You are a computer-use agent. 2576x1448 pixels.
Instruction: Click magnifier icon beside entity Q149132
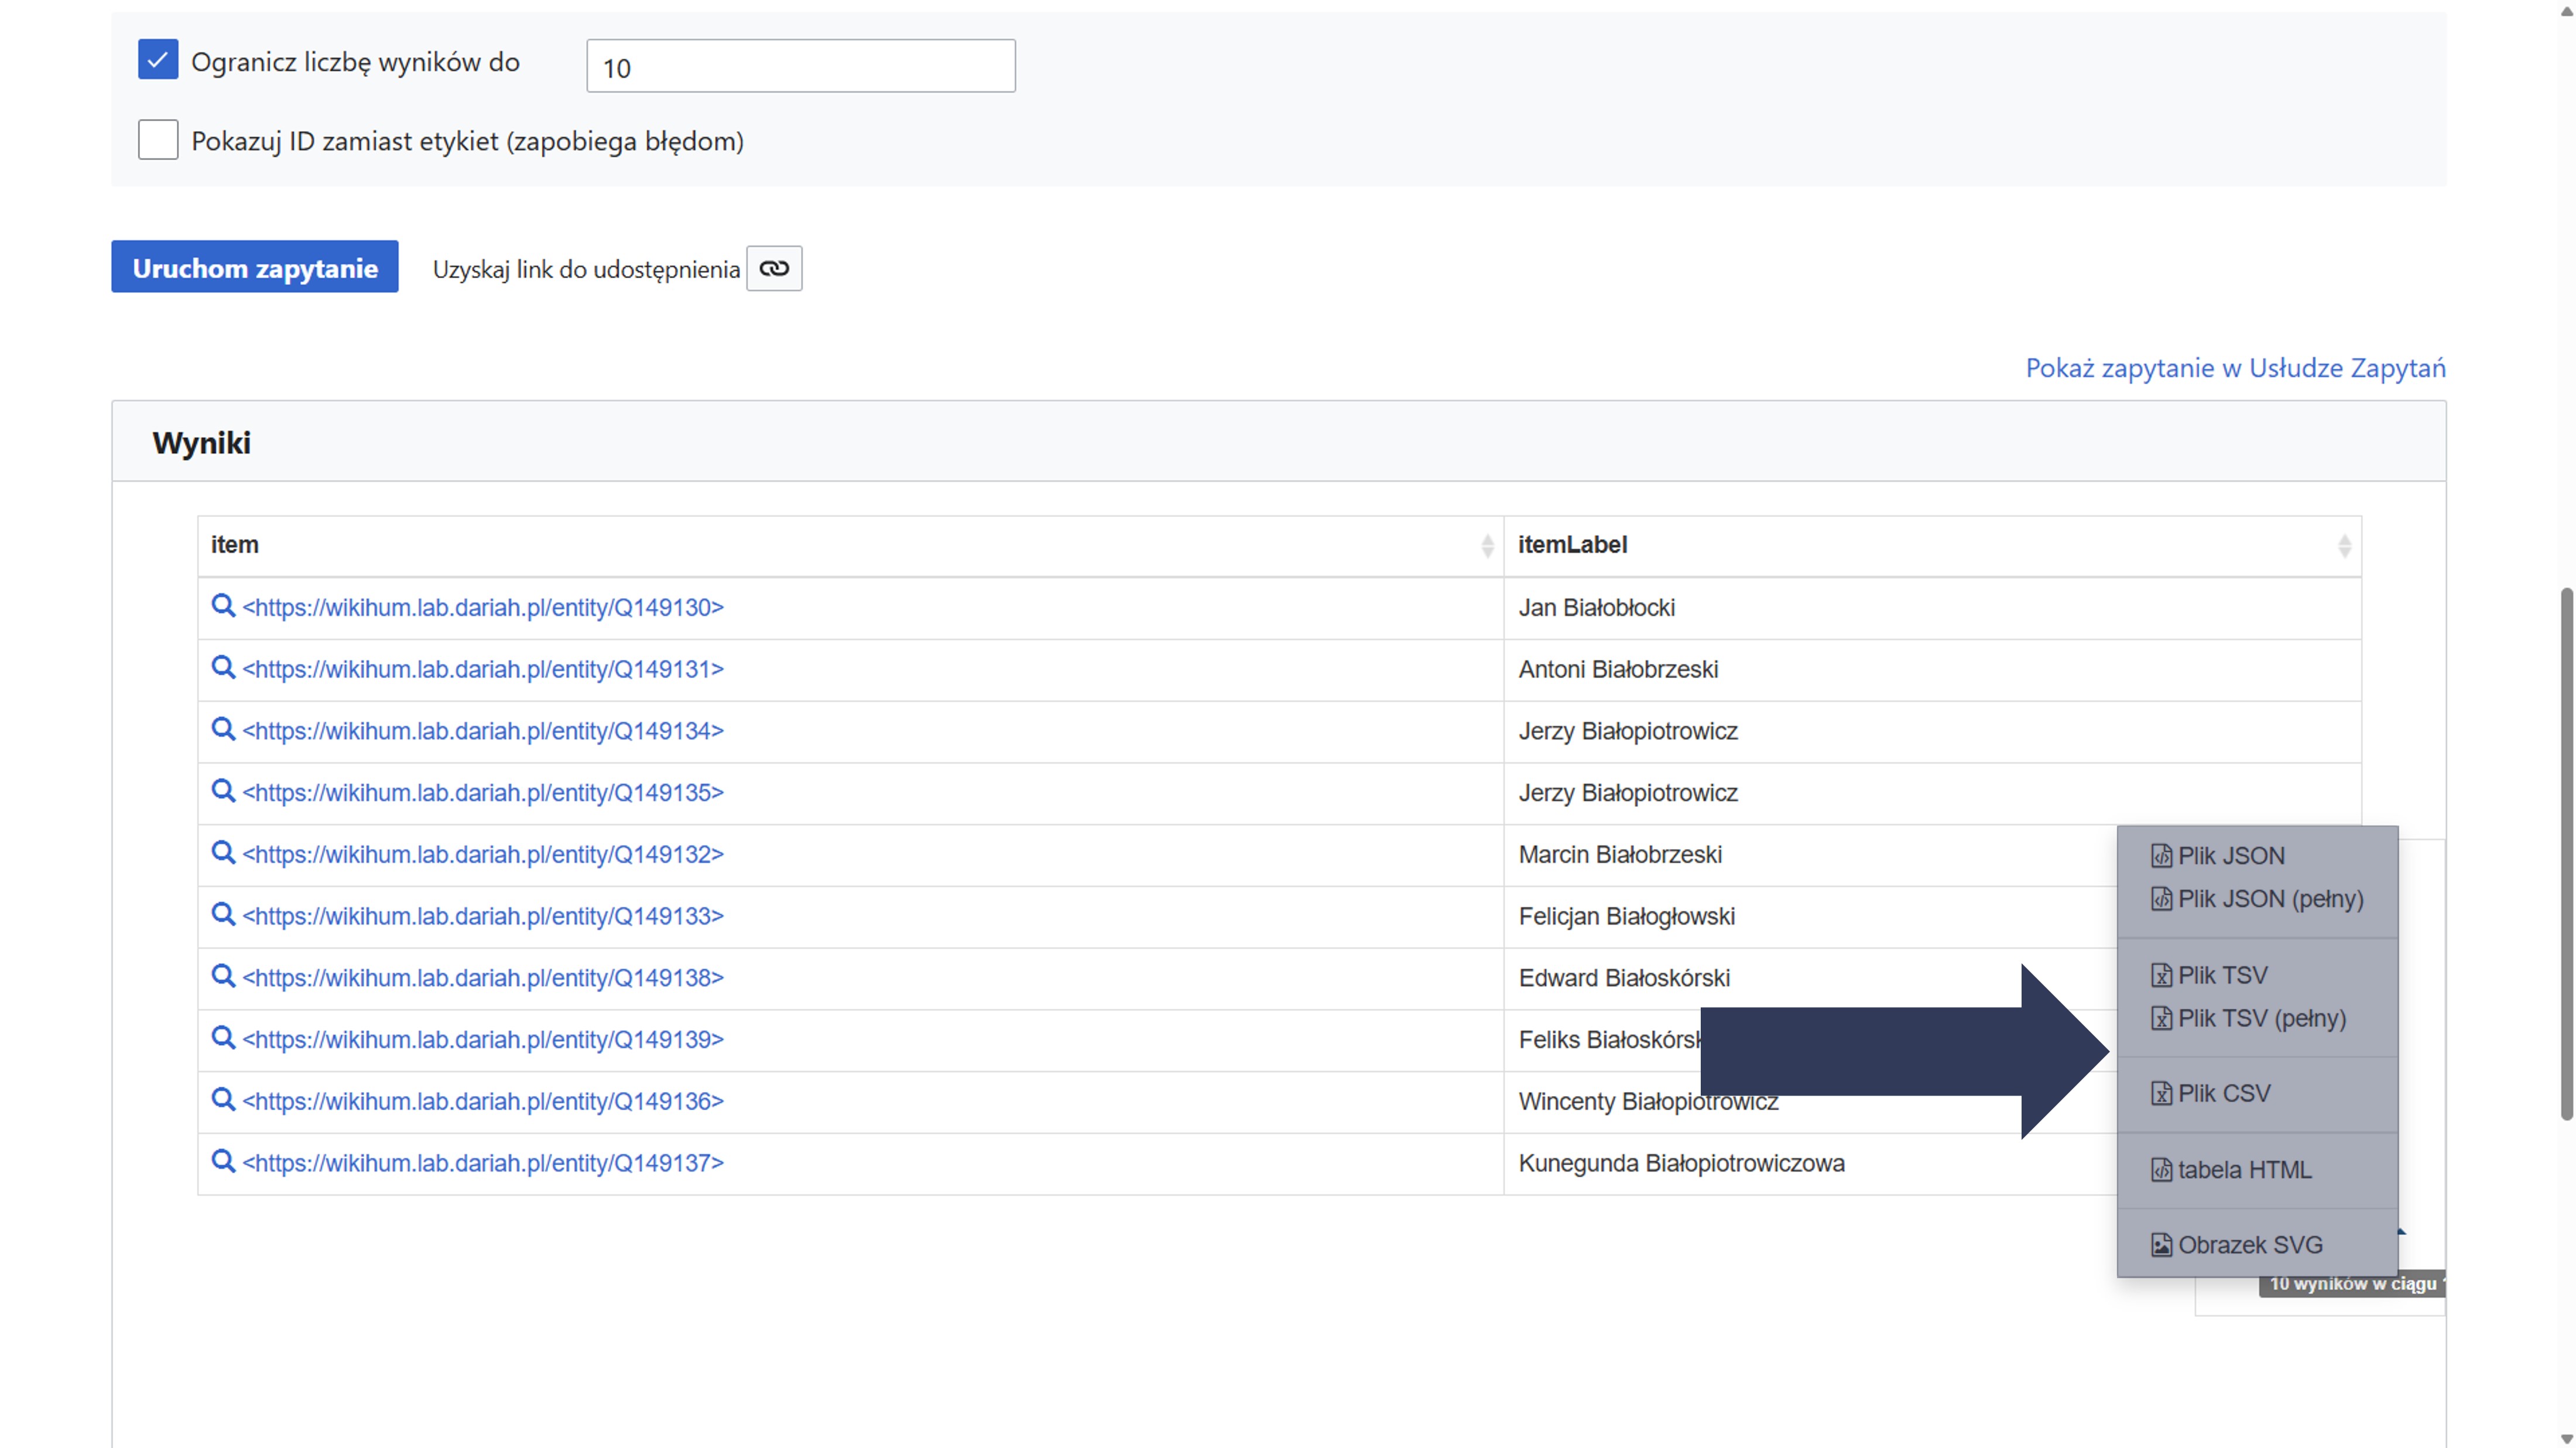point(223,853)
